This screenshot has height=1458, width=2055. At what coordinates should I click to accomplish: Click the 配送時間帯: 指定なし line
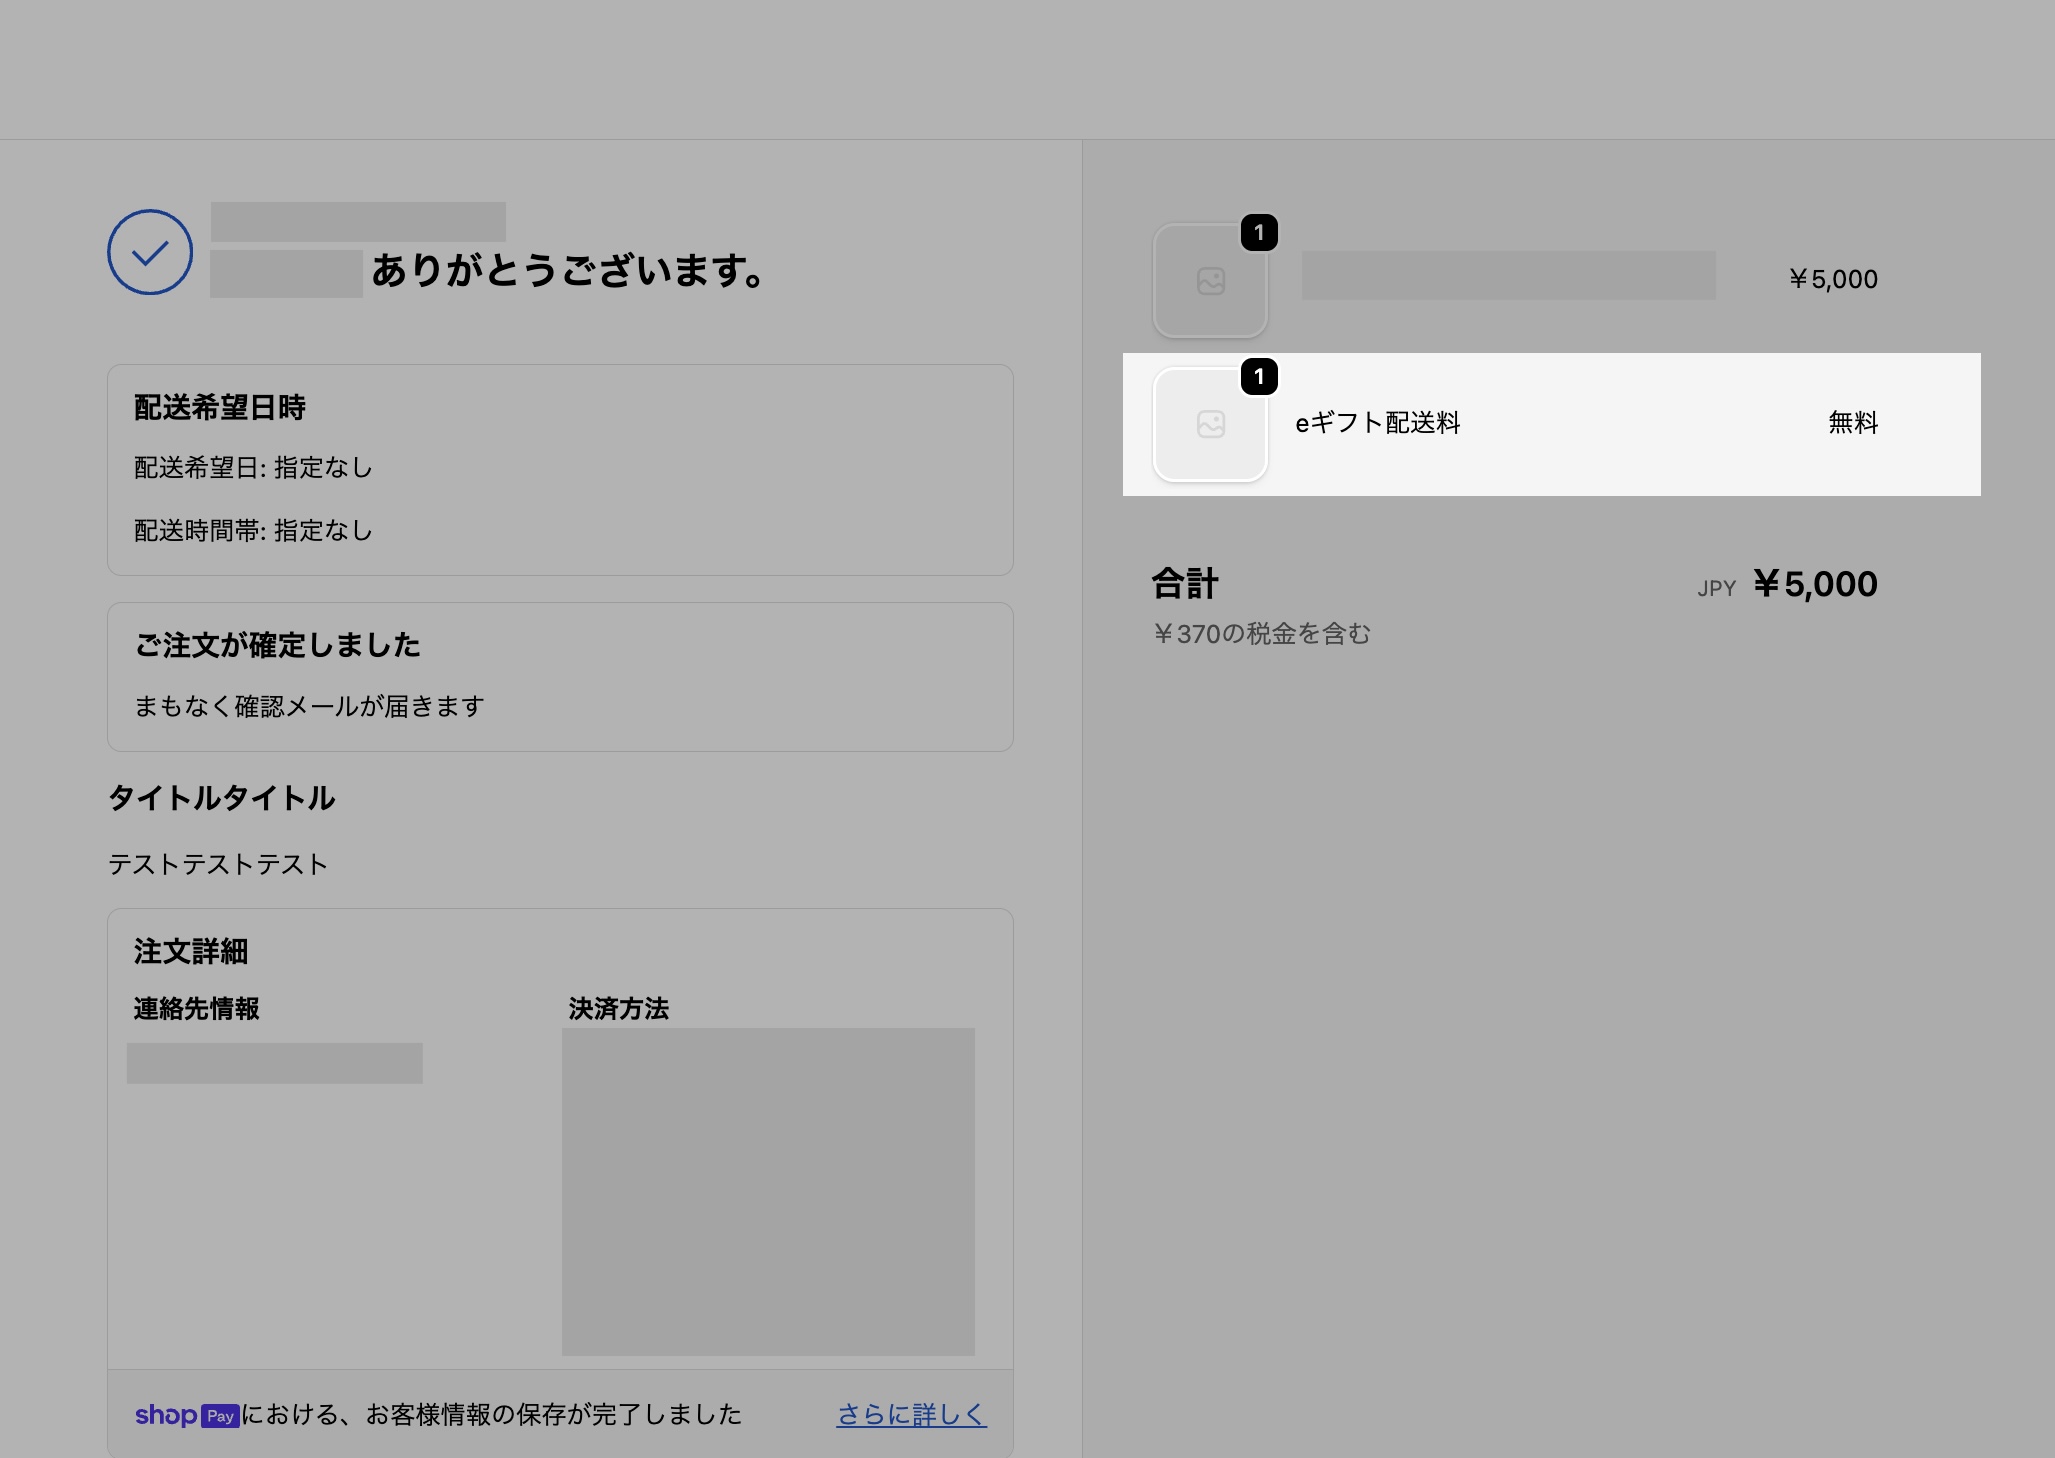[x=253, y=531]
